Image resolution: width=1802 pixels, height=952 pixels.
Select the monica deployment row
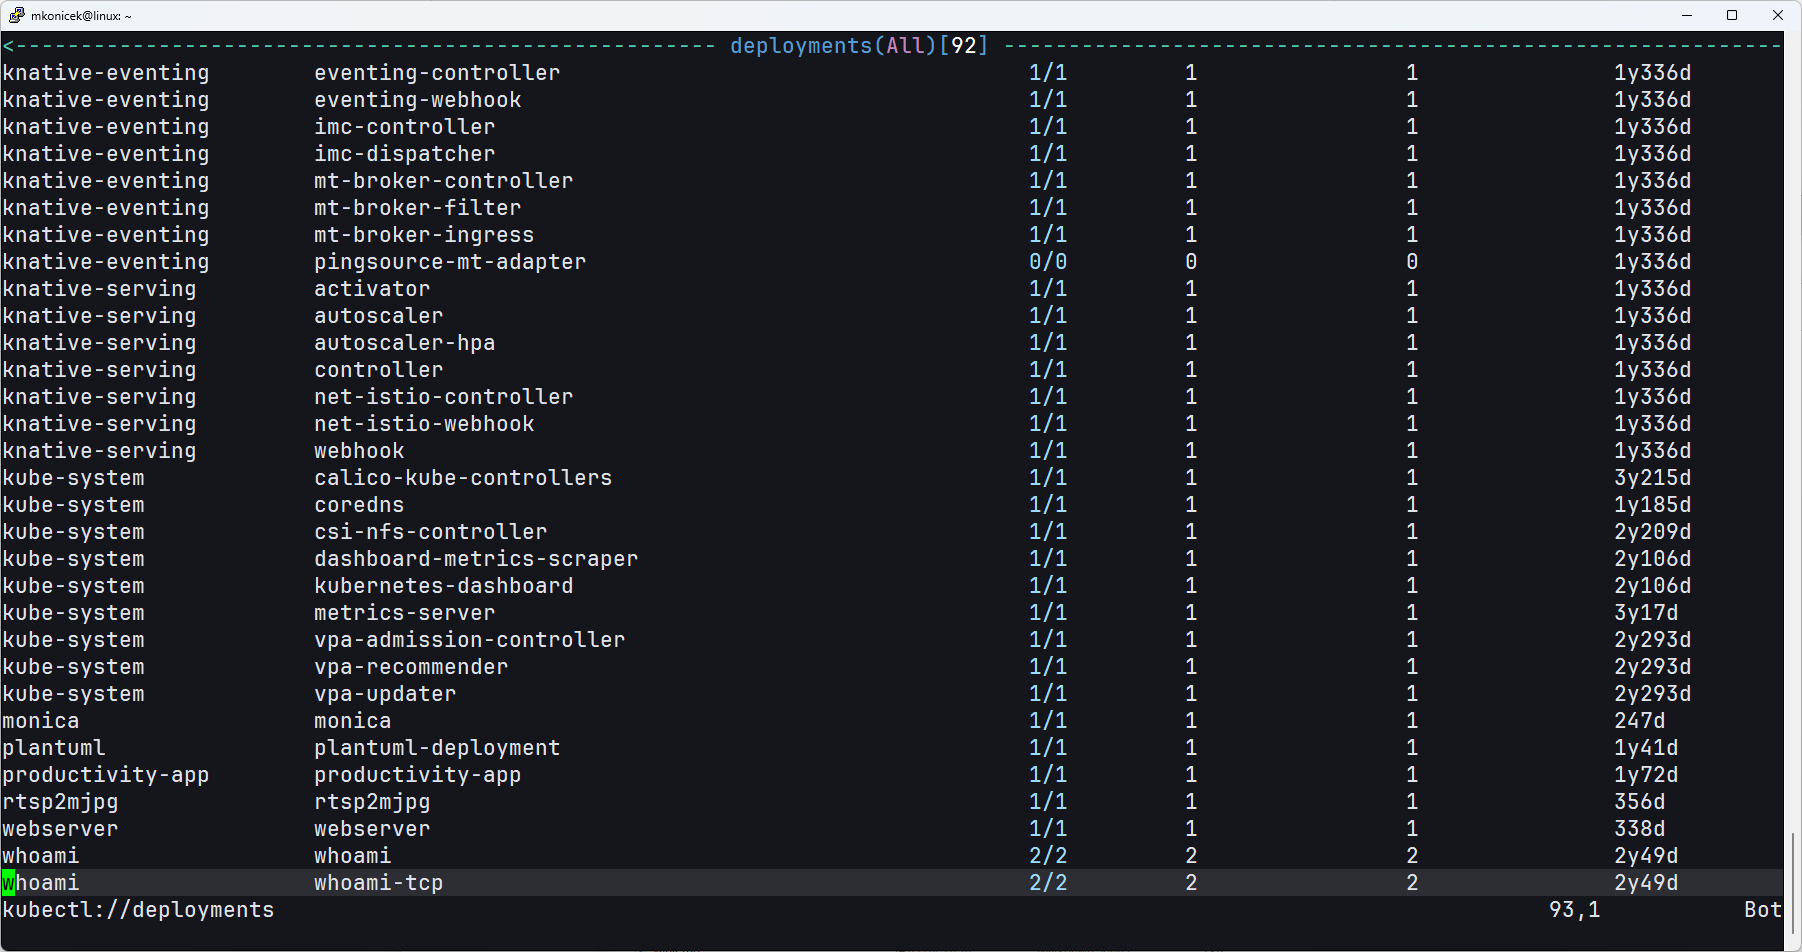(x=352, y=720)
